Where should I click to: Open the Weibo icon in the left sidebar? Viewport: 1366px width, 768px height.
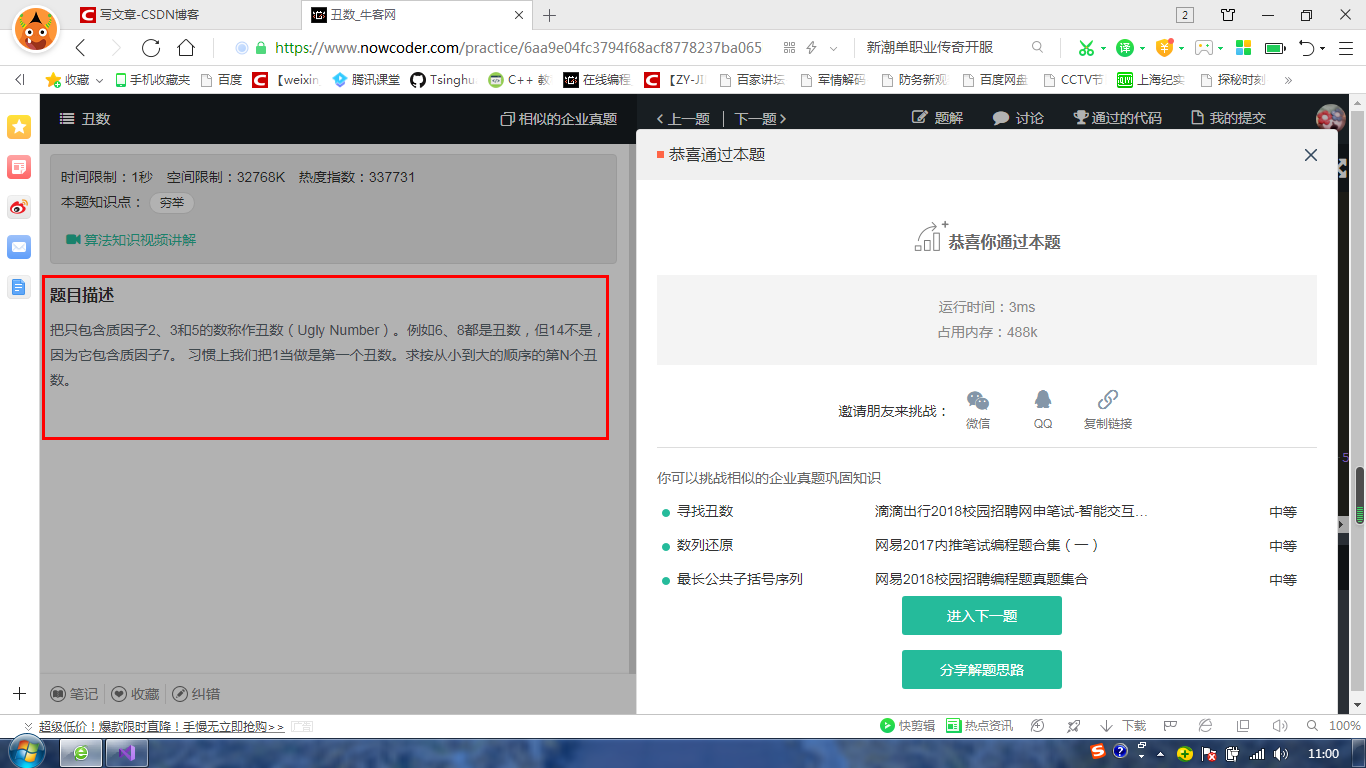click(18, 208)
